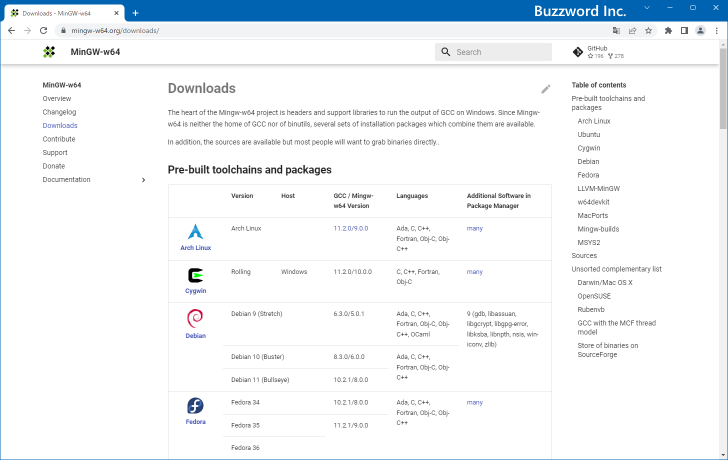This screenshot has width=728, height=460.
Task: Jump to OpenSUSE in table of contents
Action: [x=594, y=296]
